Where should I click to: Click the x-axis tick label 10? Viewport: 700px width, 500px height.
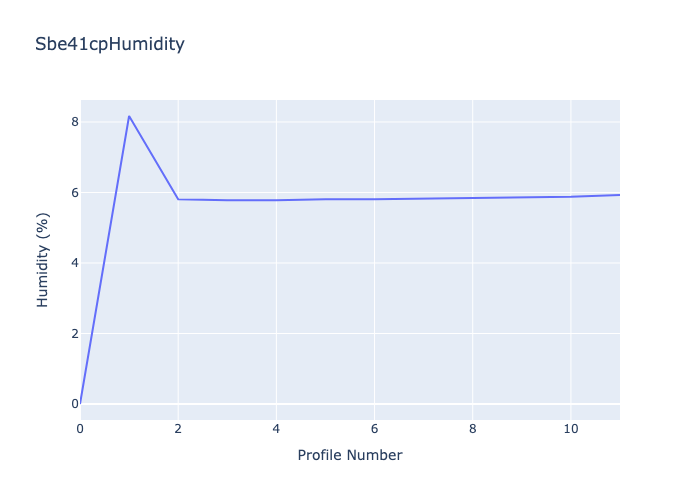pyautogui.click(x=570, y=429)
